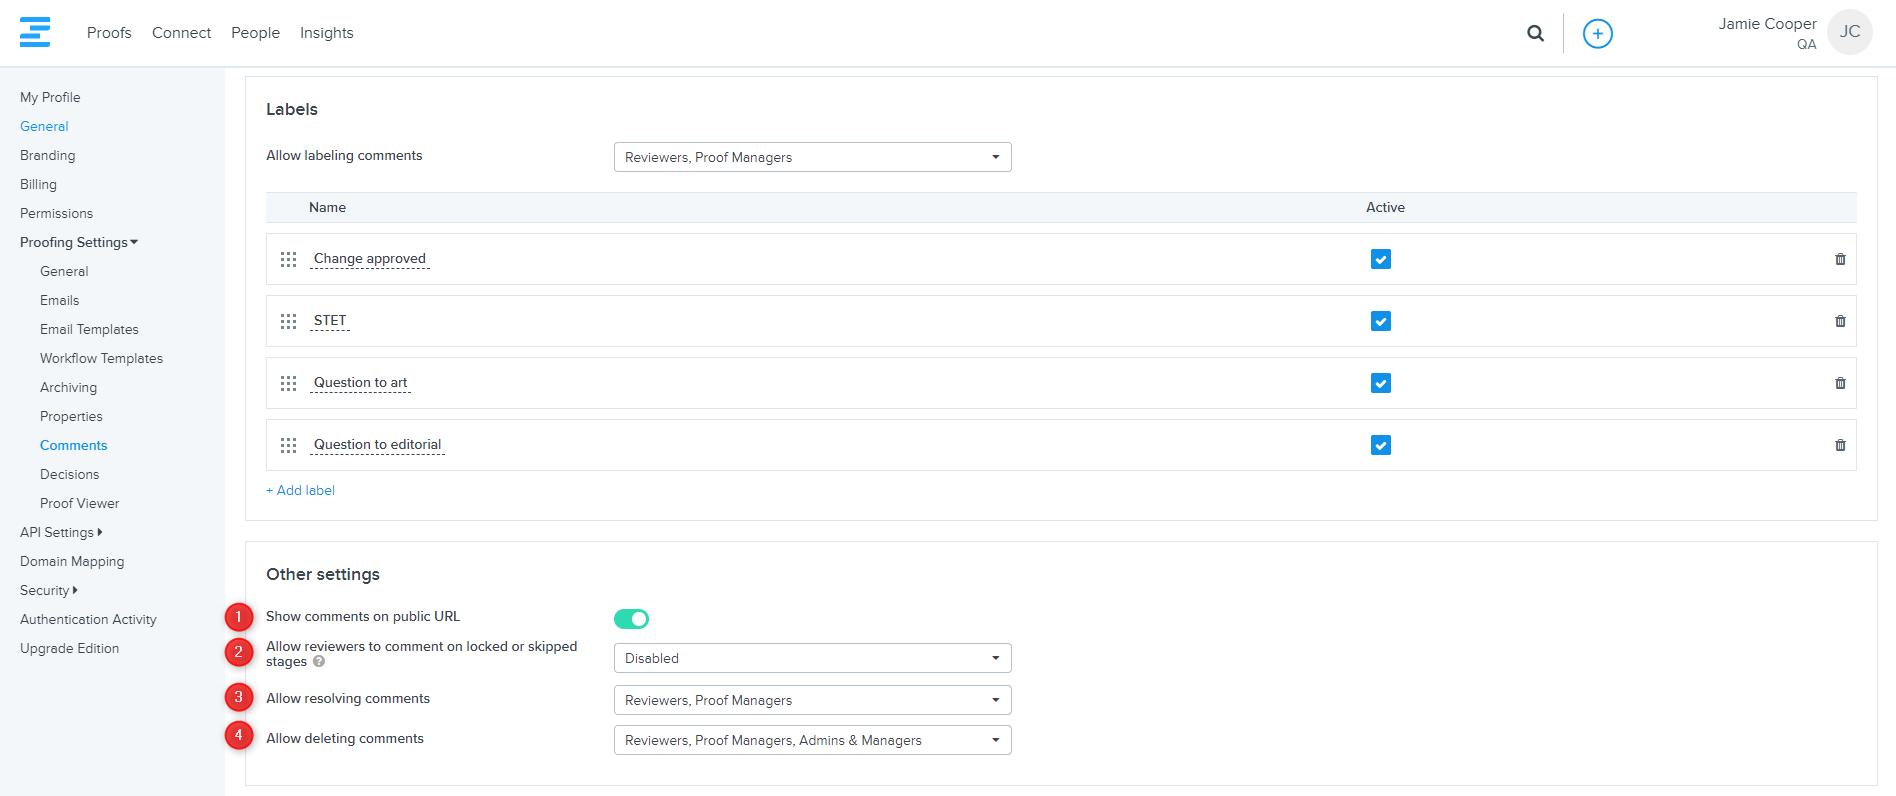Click trash icon for STET label
The width and height of the screenshot is (1896, 796).
[1839, 321]
